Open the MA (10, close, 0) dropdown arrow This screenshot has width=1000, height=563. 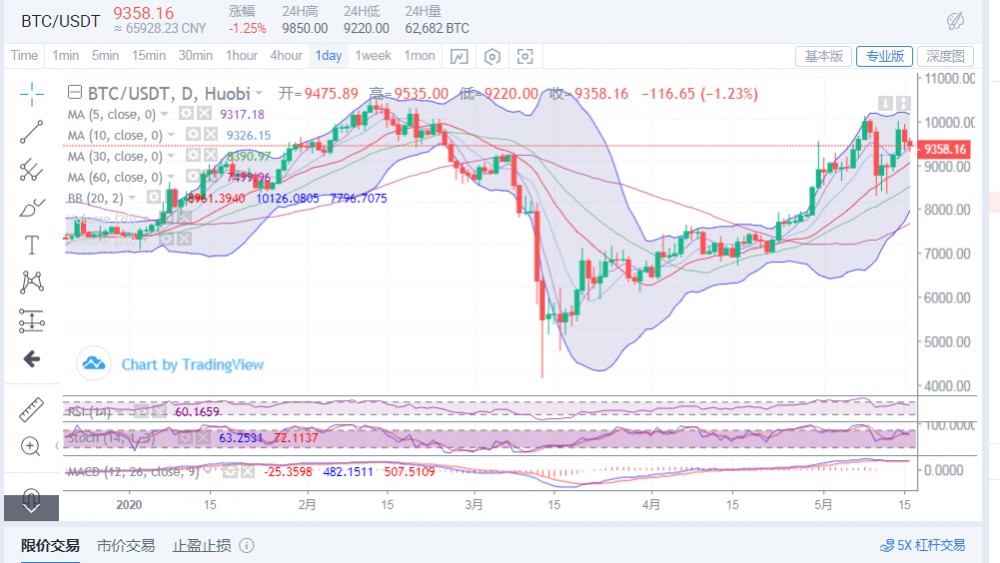coord(171,136)
